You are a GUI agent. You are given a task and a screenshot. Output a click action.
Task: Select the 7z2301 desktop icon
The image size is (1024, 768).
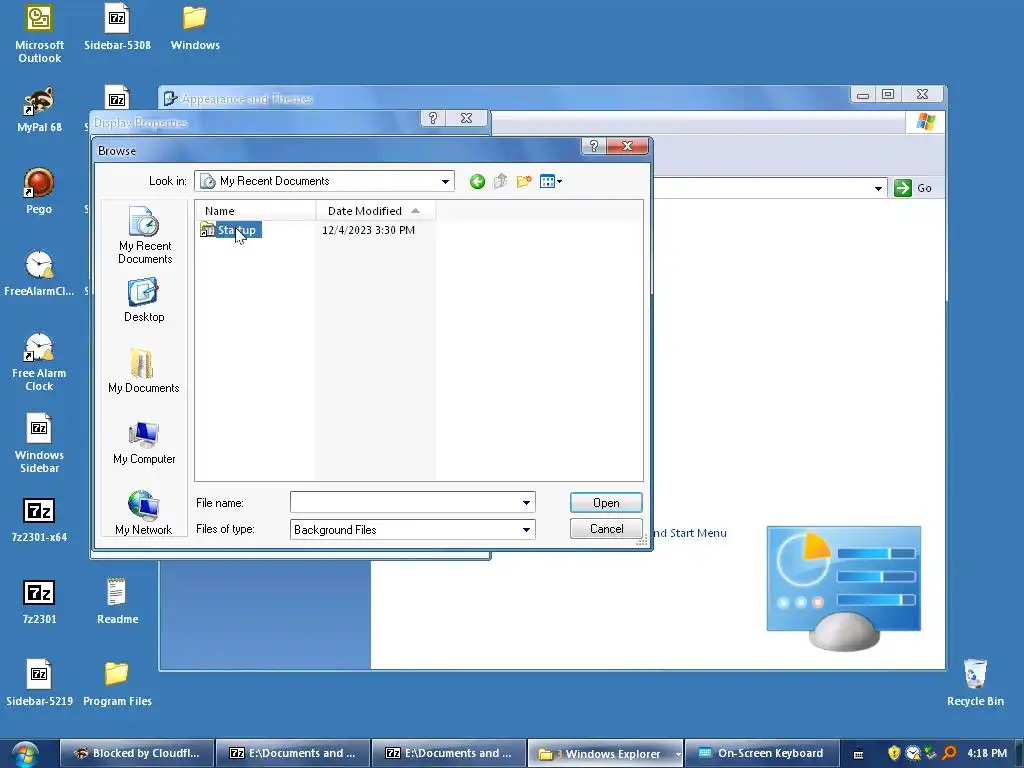[39, 601]
